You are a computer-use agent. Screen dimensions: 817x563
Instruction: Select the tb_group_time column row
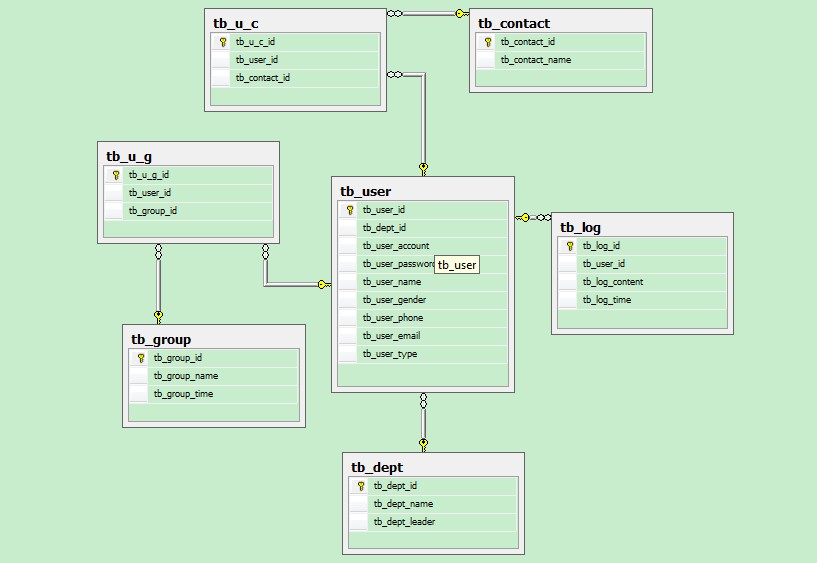pyautogui.click(x=183, y=394)
